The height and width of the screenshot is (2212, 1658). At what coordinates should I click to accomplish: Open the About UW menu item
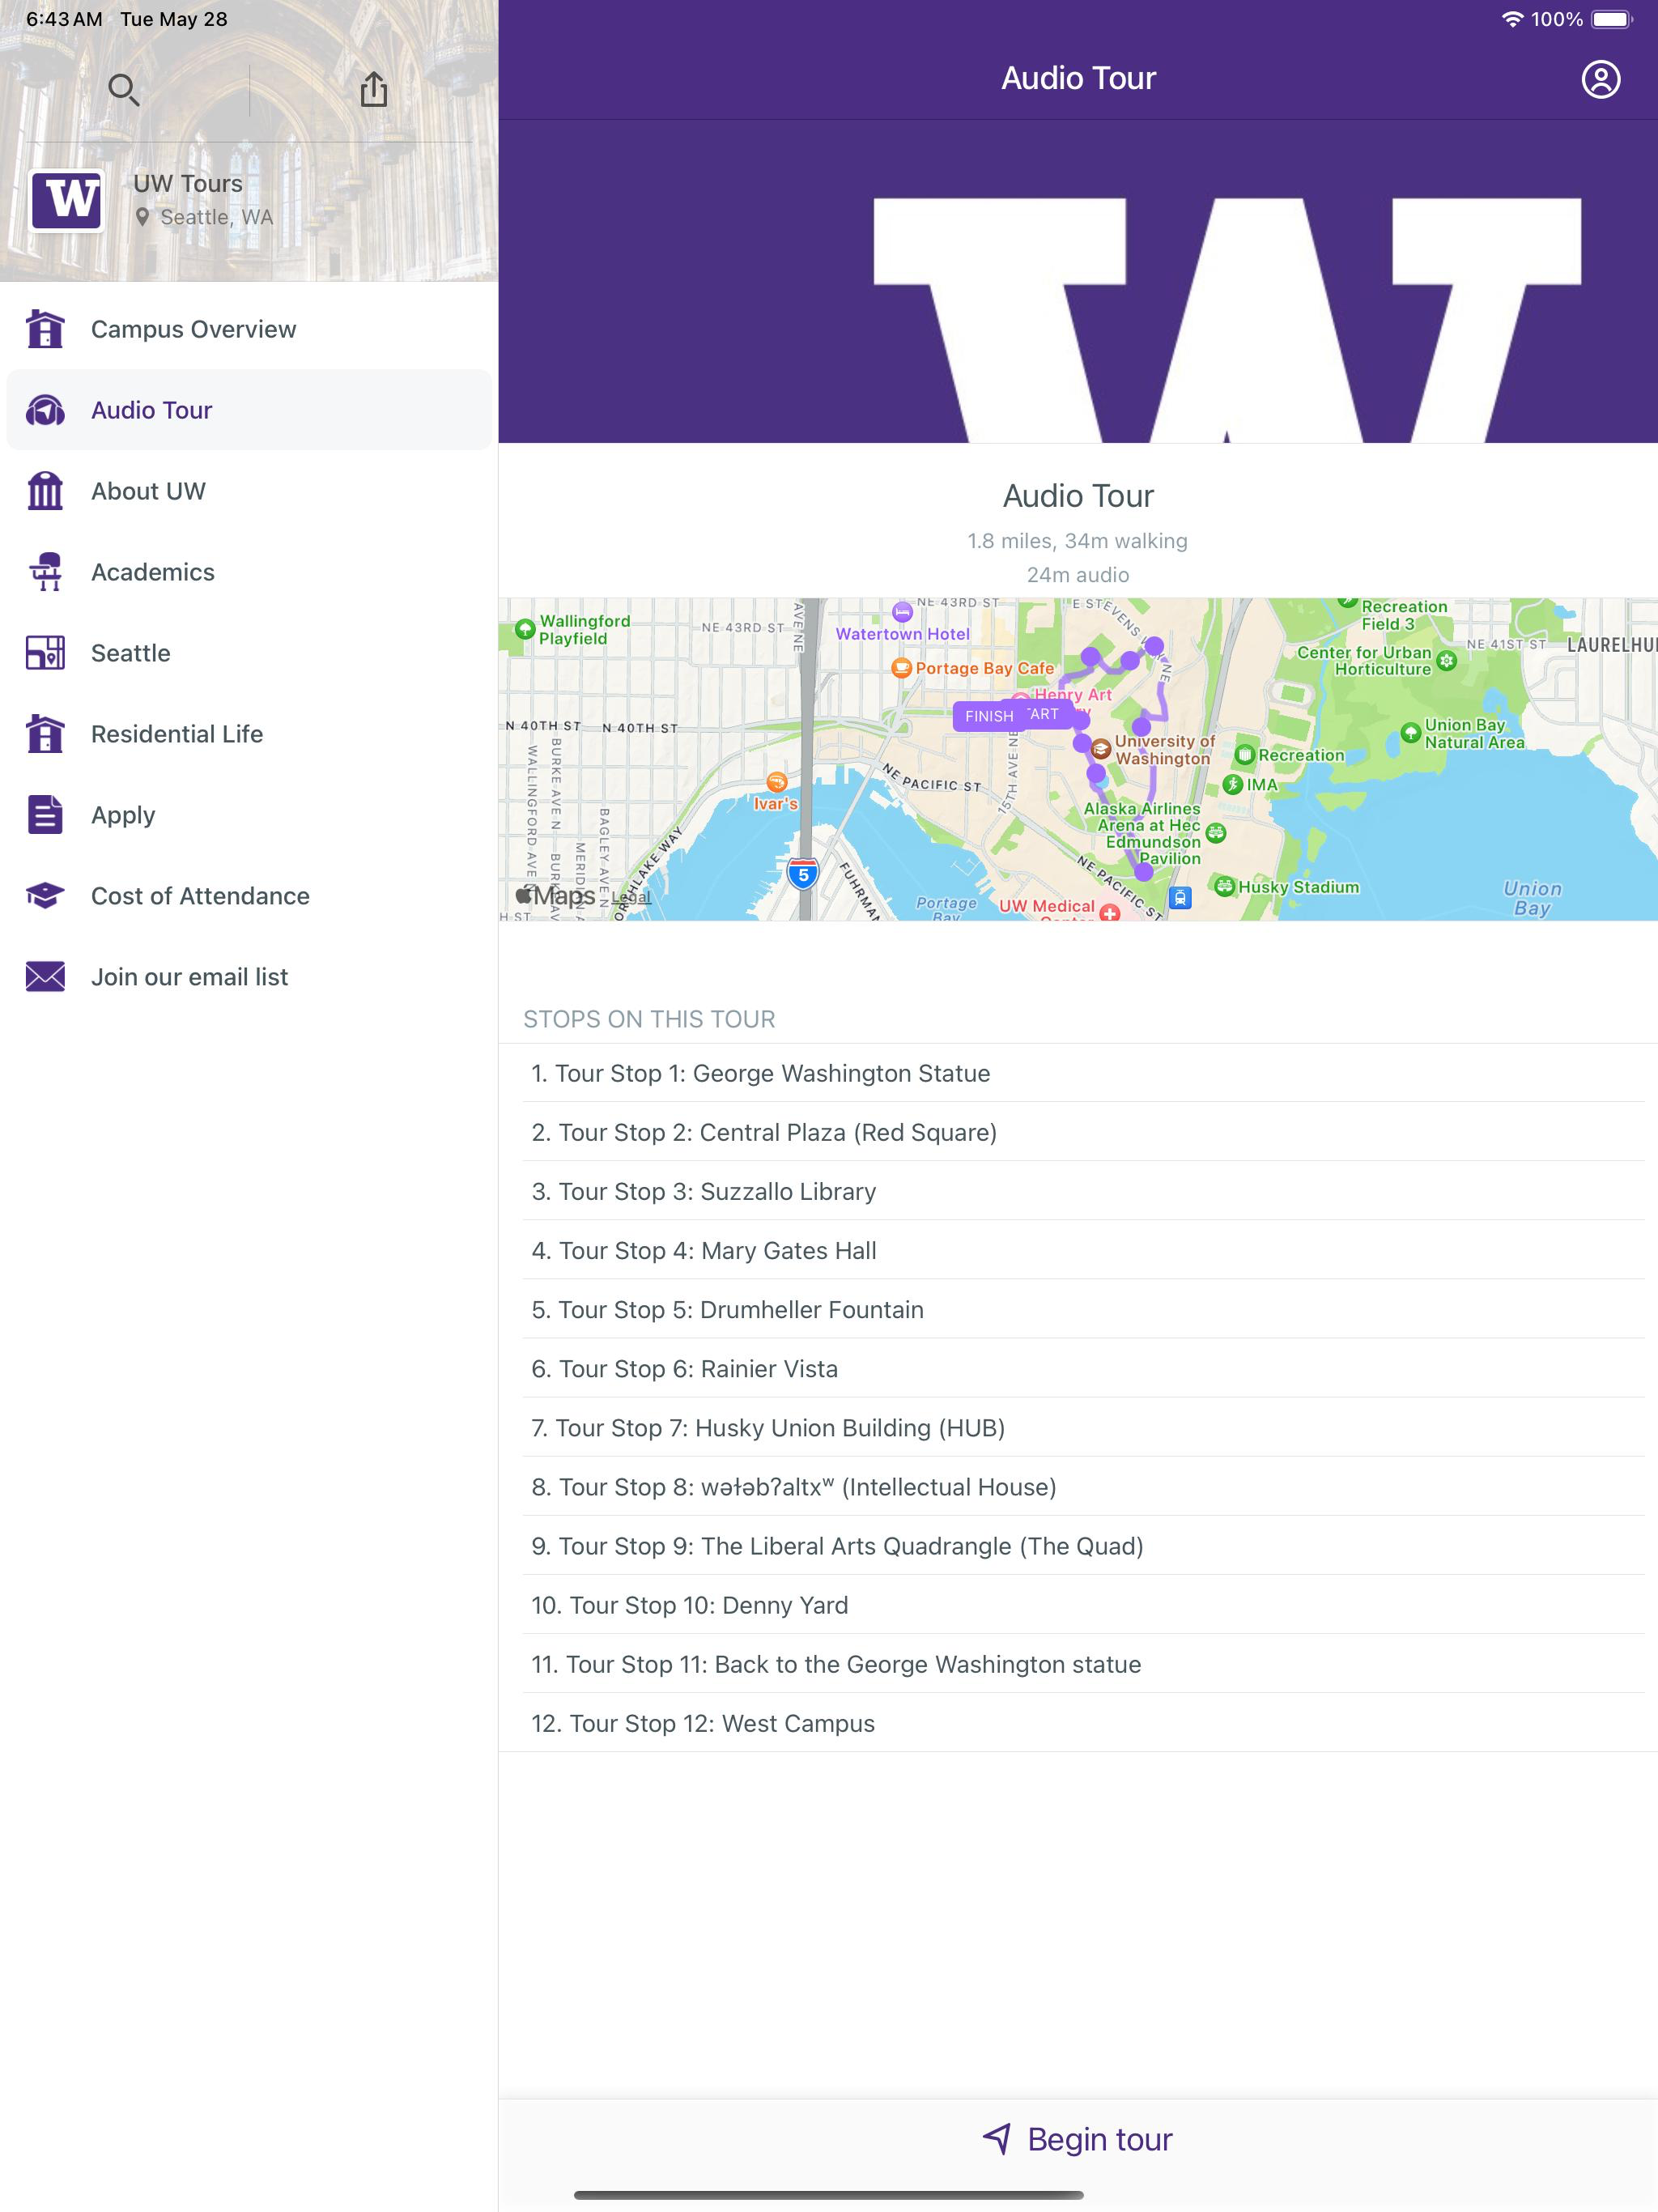coord(249,491)
